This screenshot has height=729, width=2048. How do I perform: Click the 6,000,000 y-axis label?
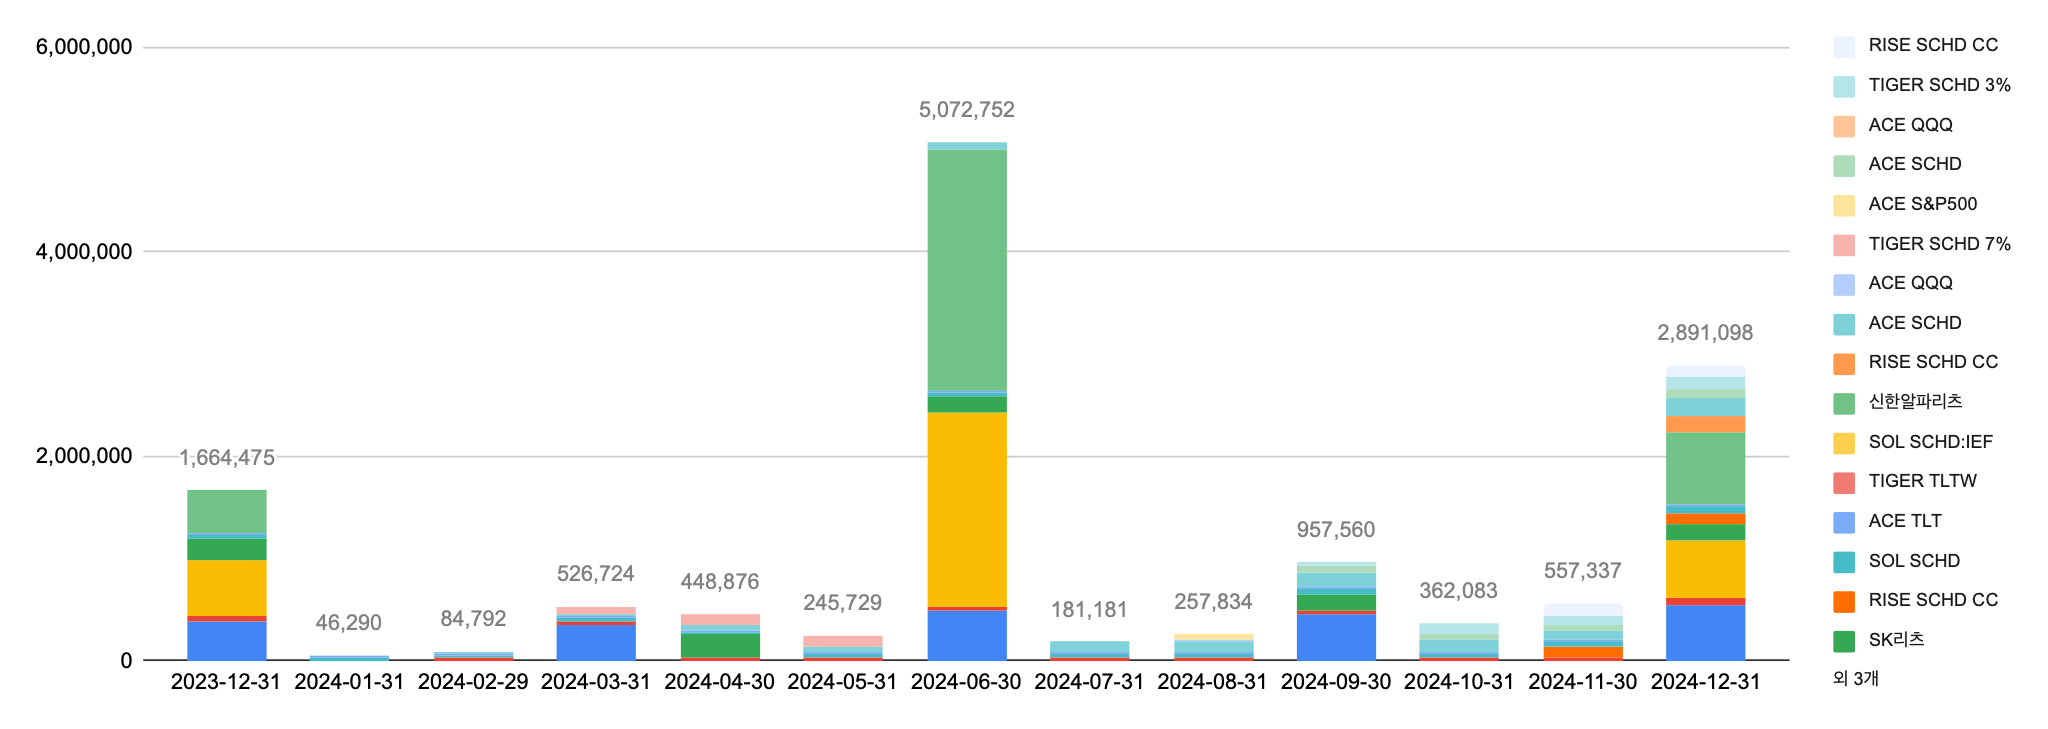tap(84, 47)
